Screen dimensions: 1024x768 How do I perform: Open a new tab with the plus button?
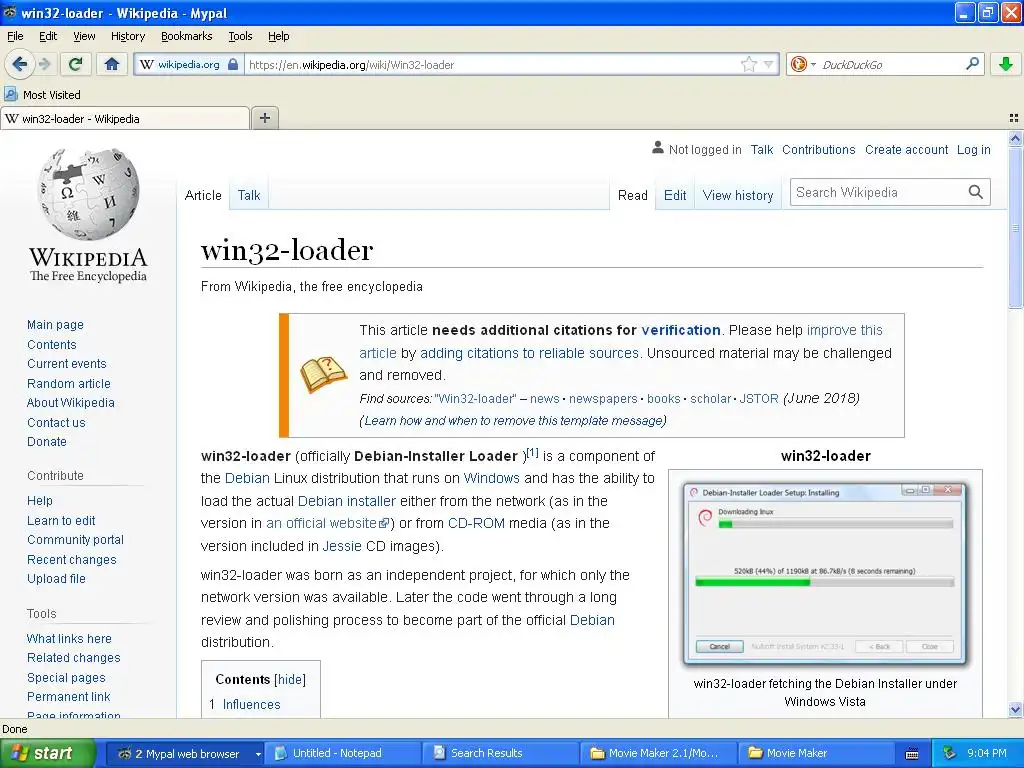tap(264, 118)
